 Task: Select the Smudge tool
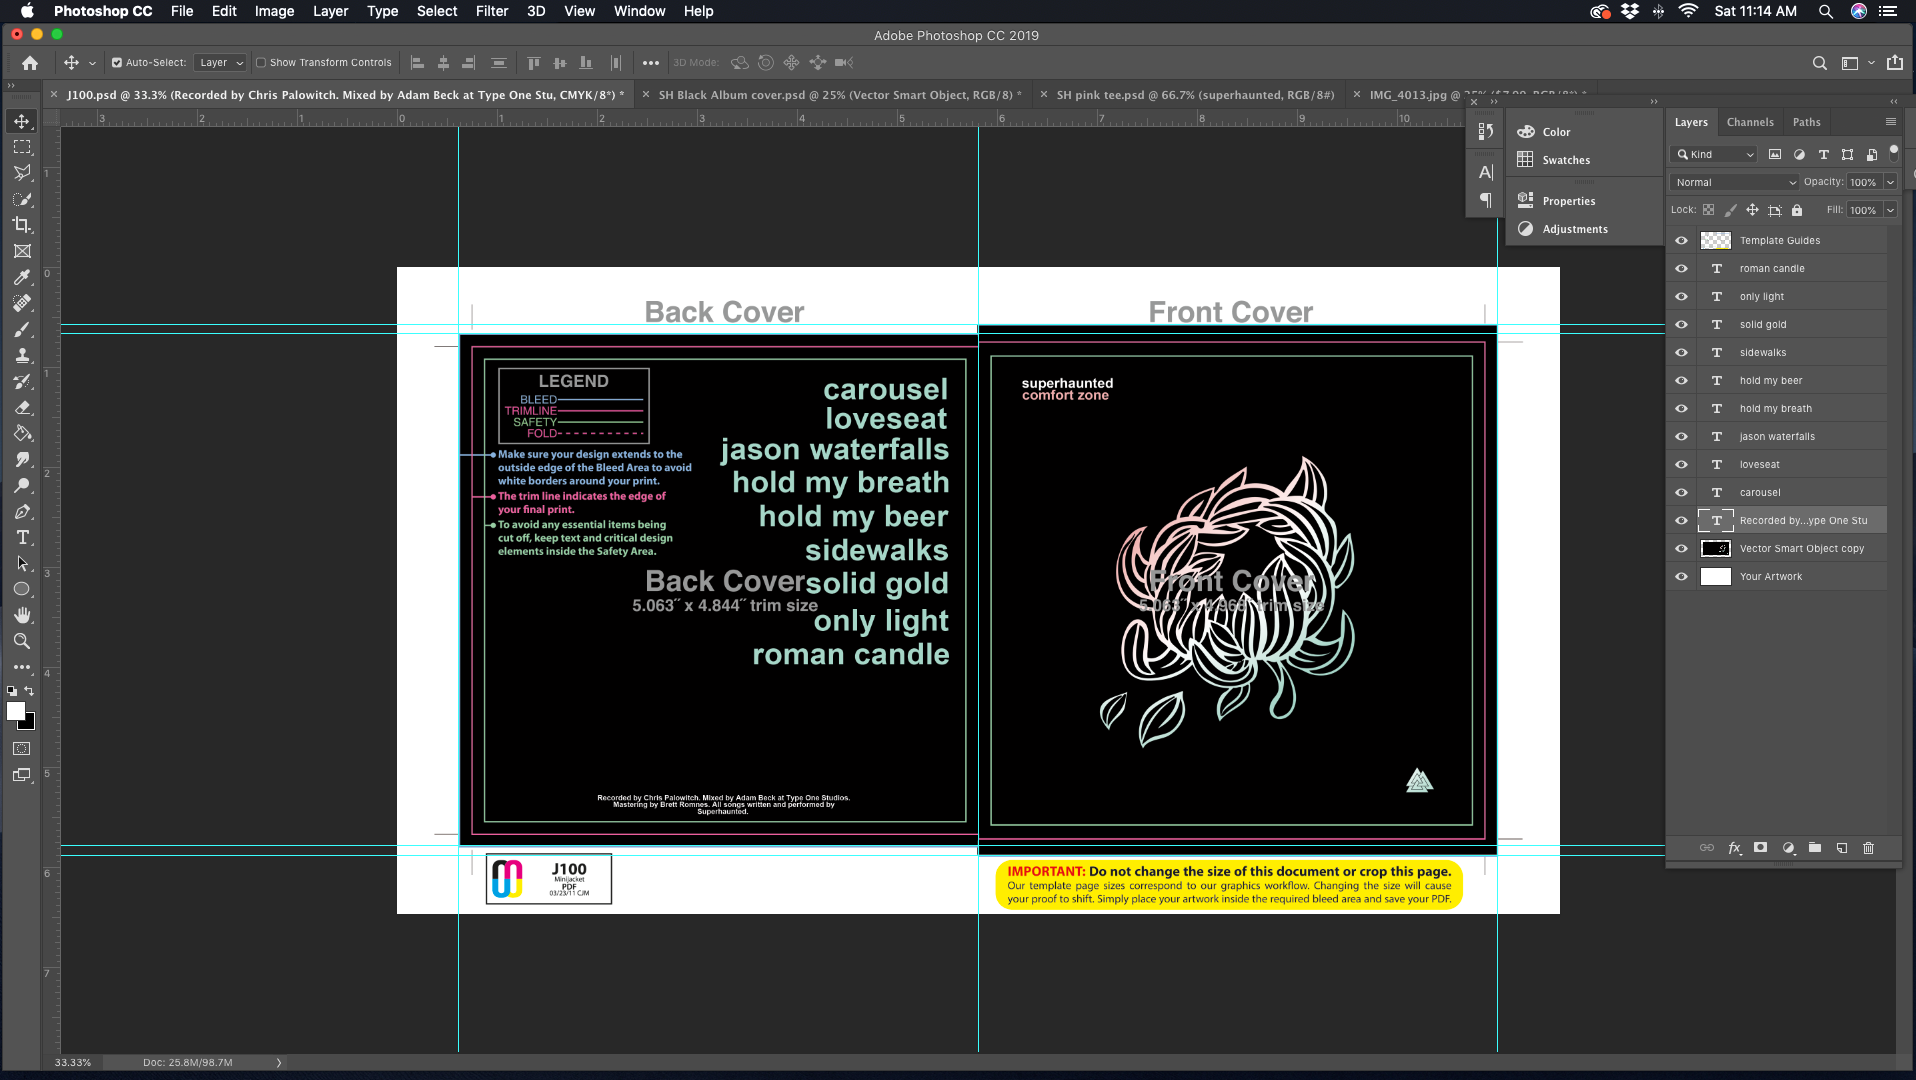22,459
